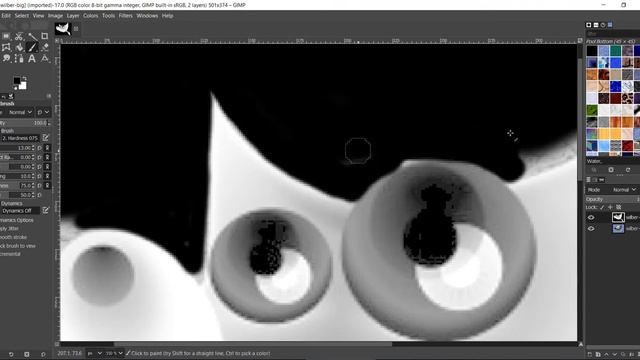Adjust the 13.00 brush size stepper arrows
This screenshot has height=360, width=640.
click(33, 148)
